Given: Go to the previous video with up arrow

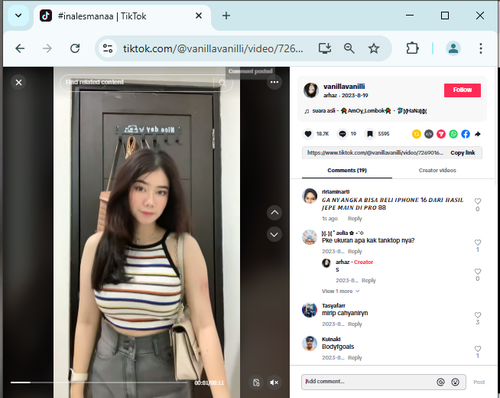Looking at the screenshot, I should click(274, 213).
